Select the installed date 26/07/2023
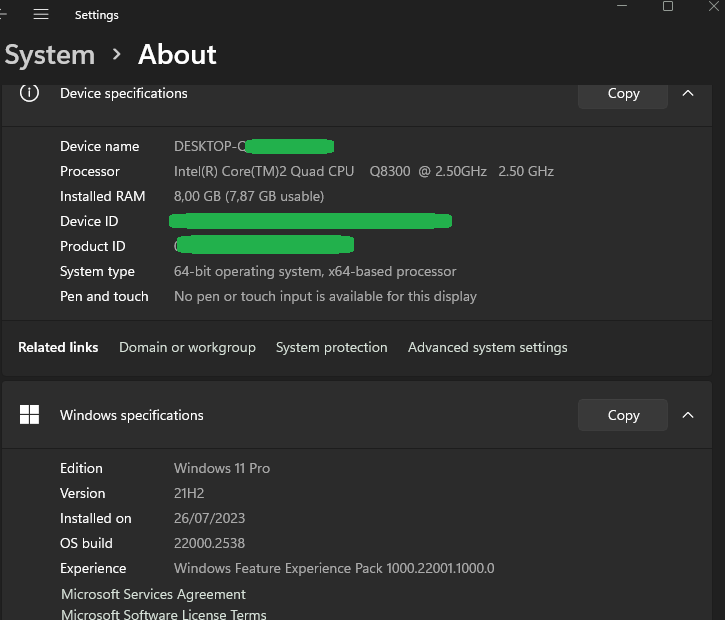This screenshot has height=620, width=725. click(x=209, y=518)
